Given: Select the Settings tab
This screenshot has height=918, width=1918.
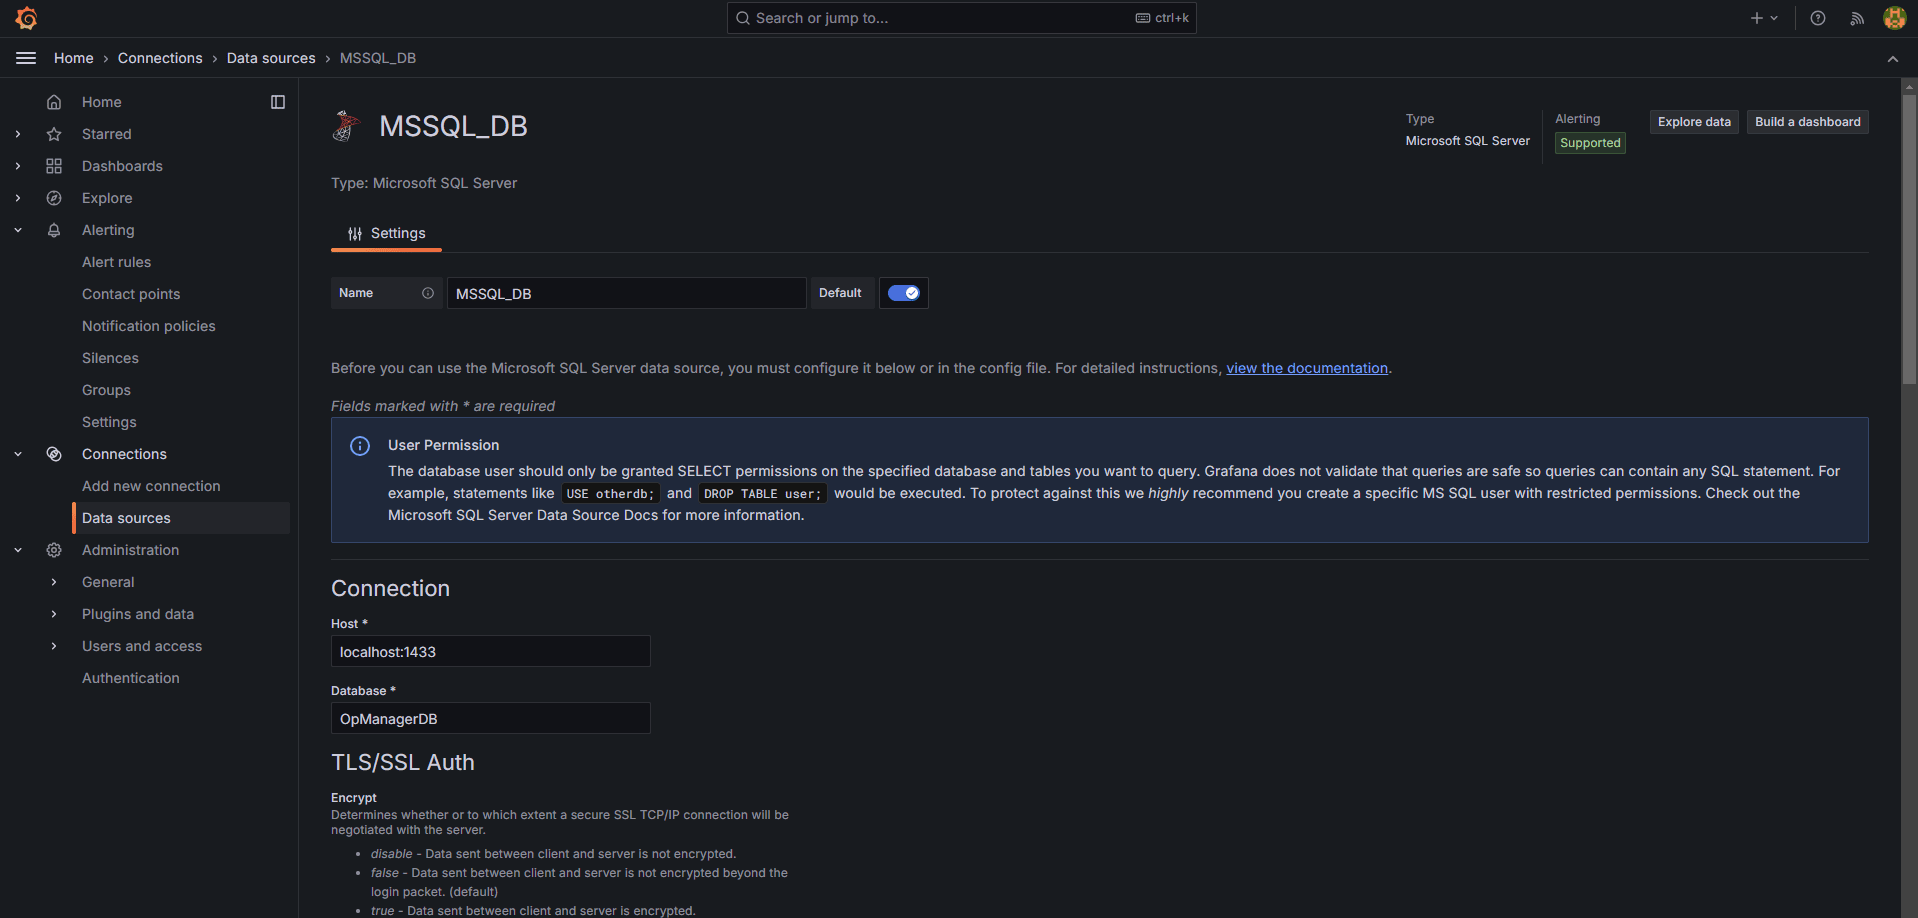Looking at the screenshot, I should click(387, 233).
